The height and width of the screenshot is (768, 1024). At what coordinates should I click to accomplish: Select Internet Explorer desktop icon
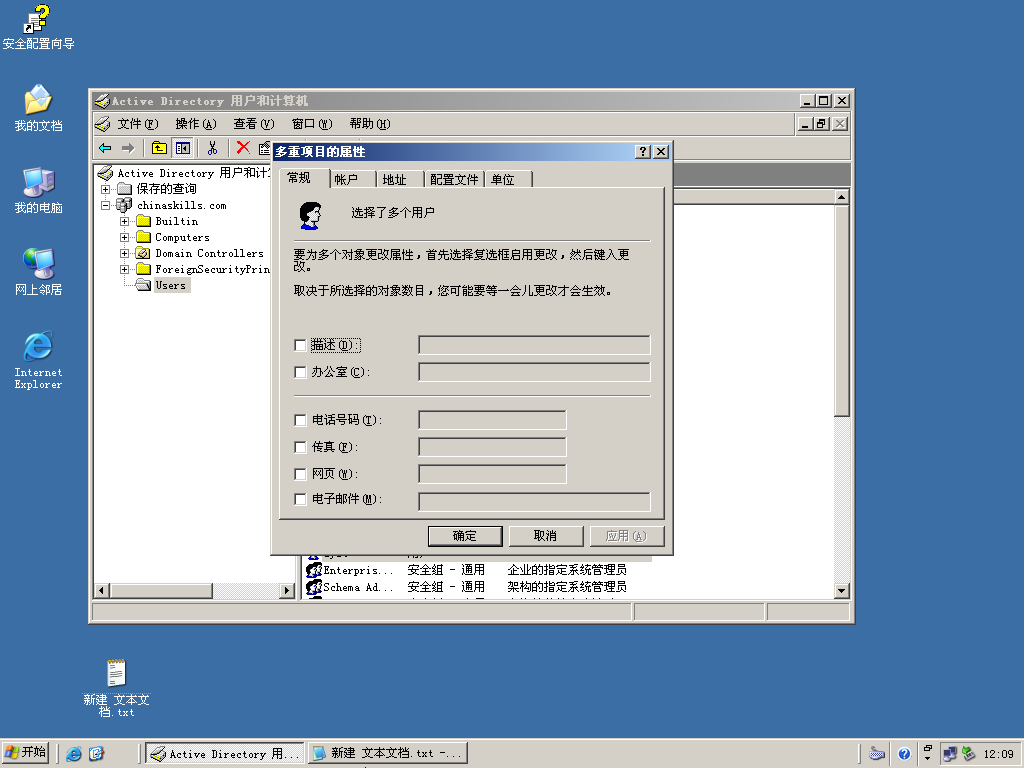38,360
